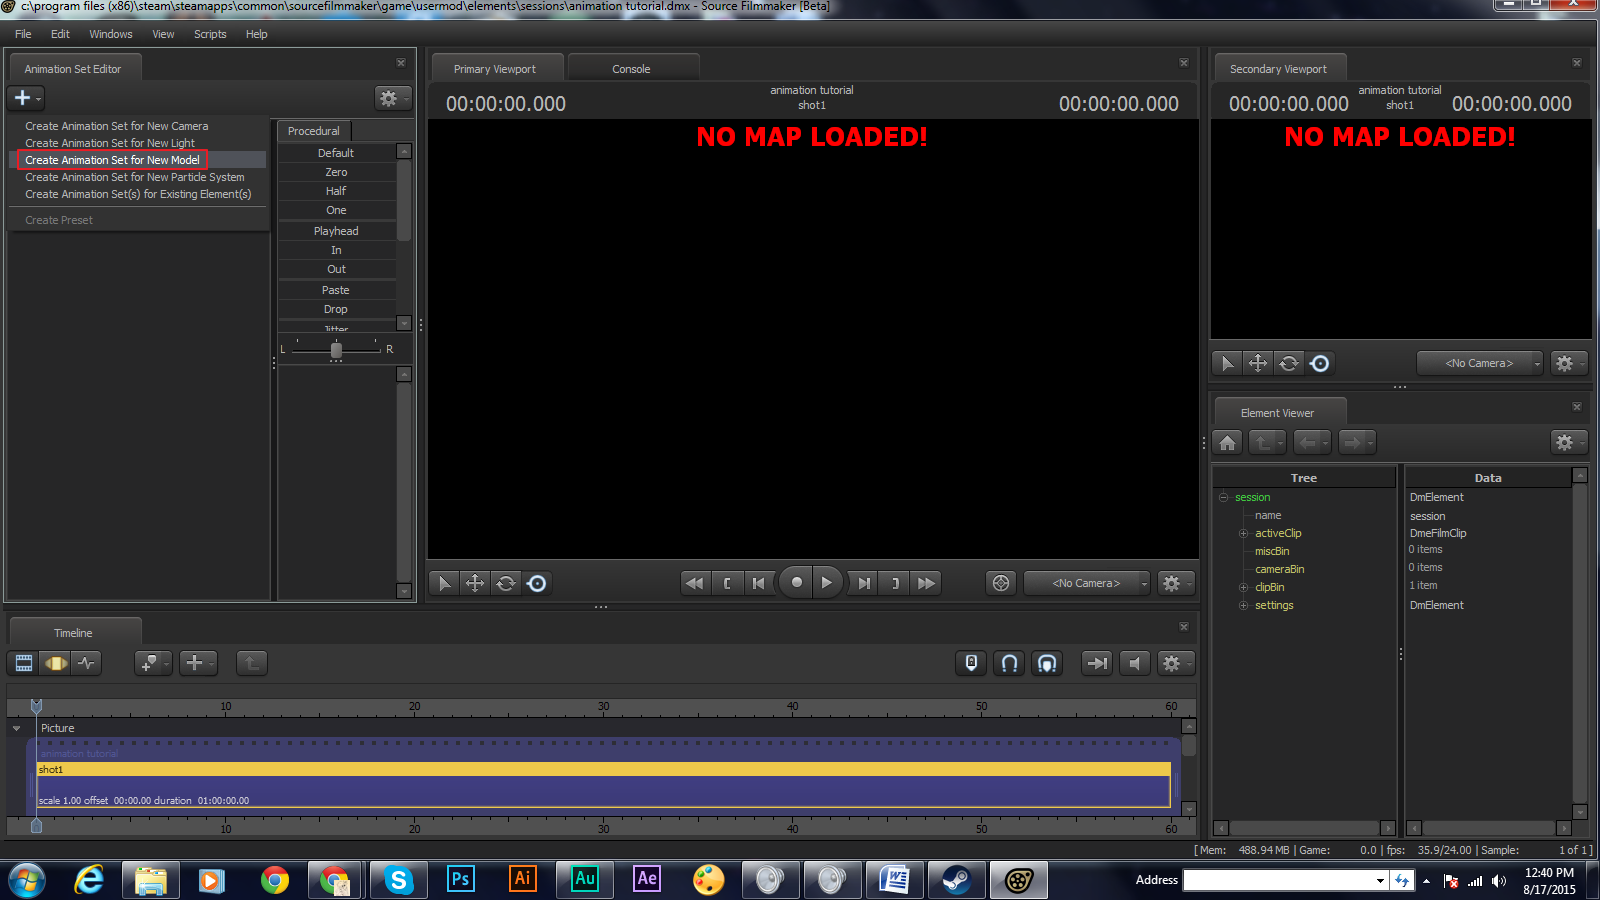Toggle record mode in Primary Viewport

tap(796, 583)
